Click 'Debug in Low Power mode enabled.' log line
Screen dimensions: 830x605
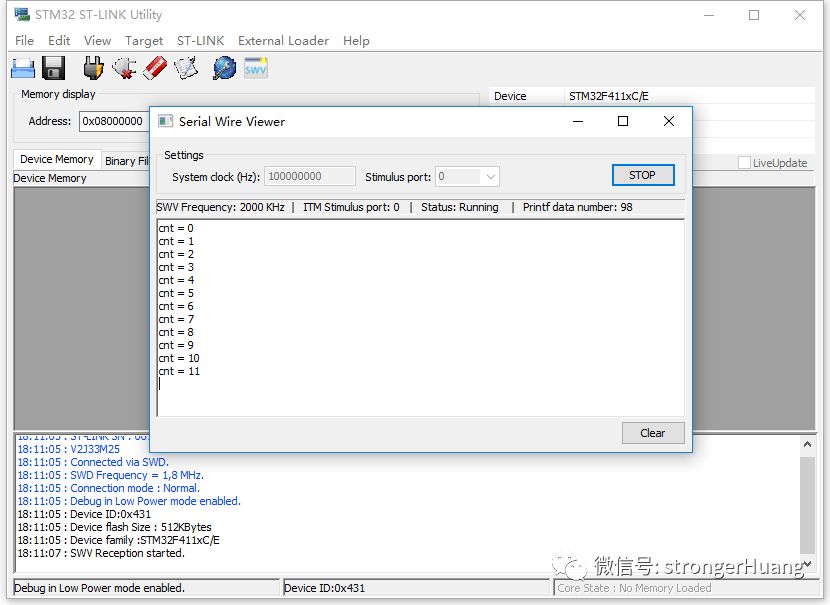coord(129,501)
